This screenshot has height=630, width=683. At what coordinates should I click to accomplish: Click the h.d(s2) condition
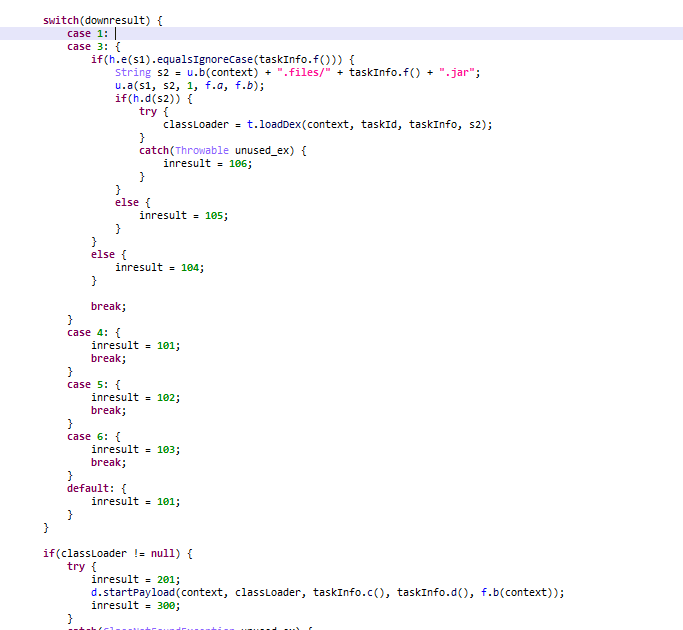158,98
